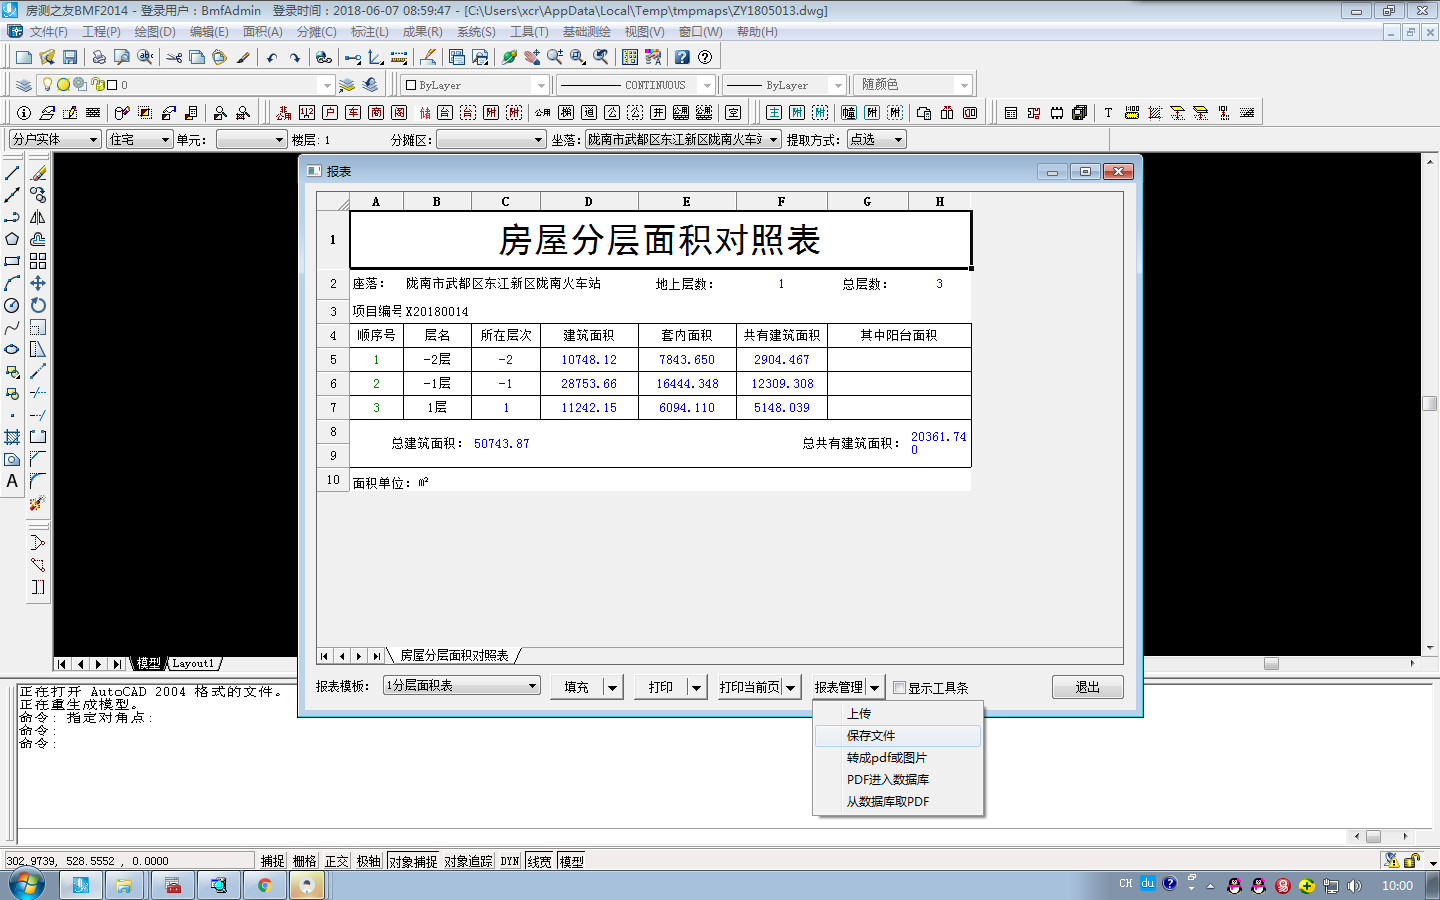Select the Polygon drawing tool

pyautogui.click(x=12, y=239)
